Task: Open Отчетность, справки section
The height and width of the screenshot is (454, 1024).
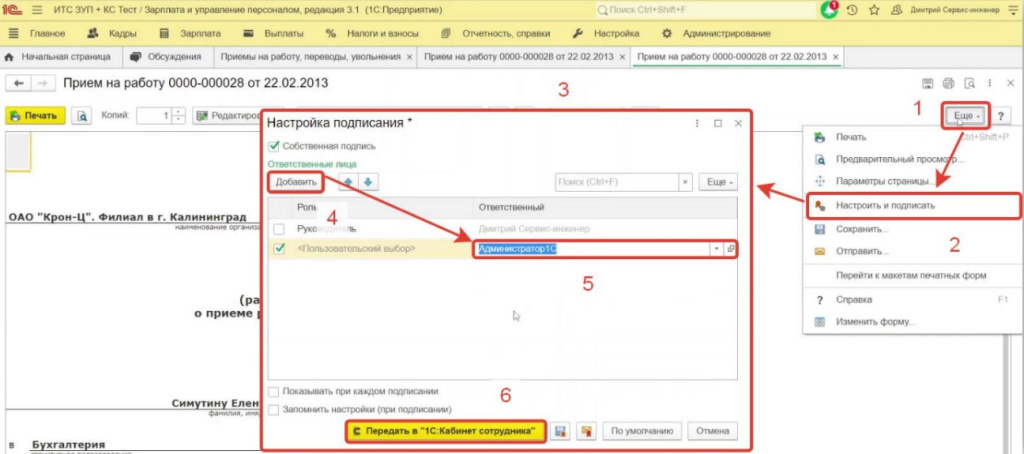Action: coord(495,33)
